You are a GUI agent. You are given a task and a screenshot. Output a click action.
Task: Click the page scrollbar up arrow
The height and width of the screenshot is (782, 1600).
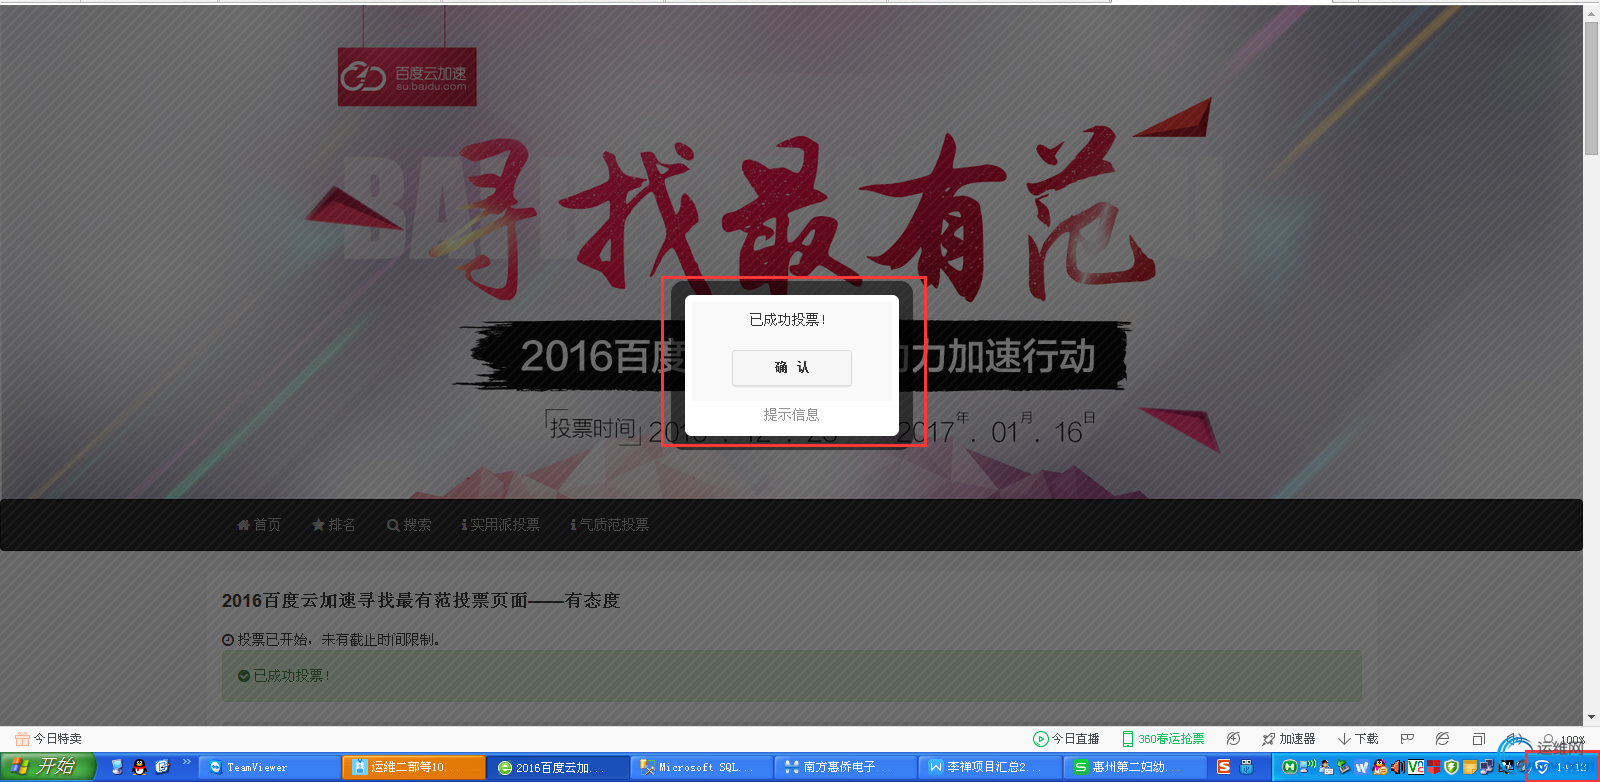tap(1591, 13)
